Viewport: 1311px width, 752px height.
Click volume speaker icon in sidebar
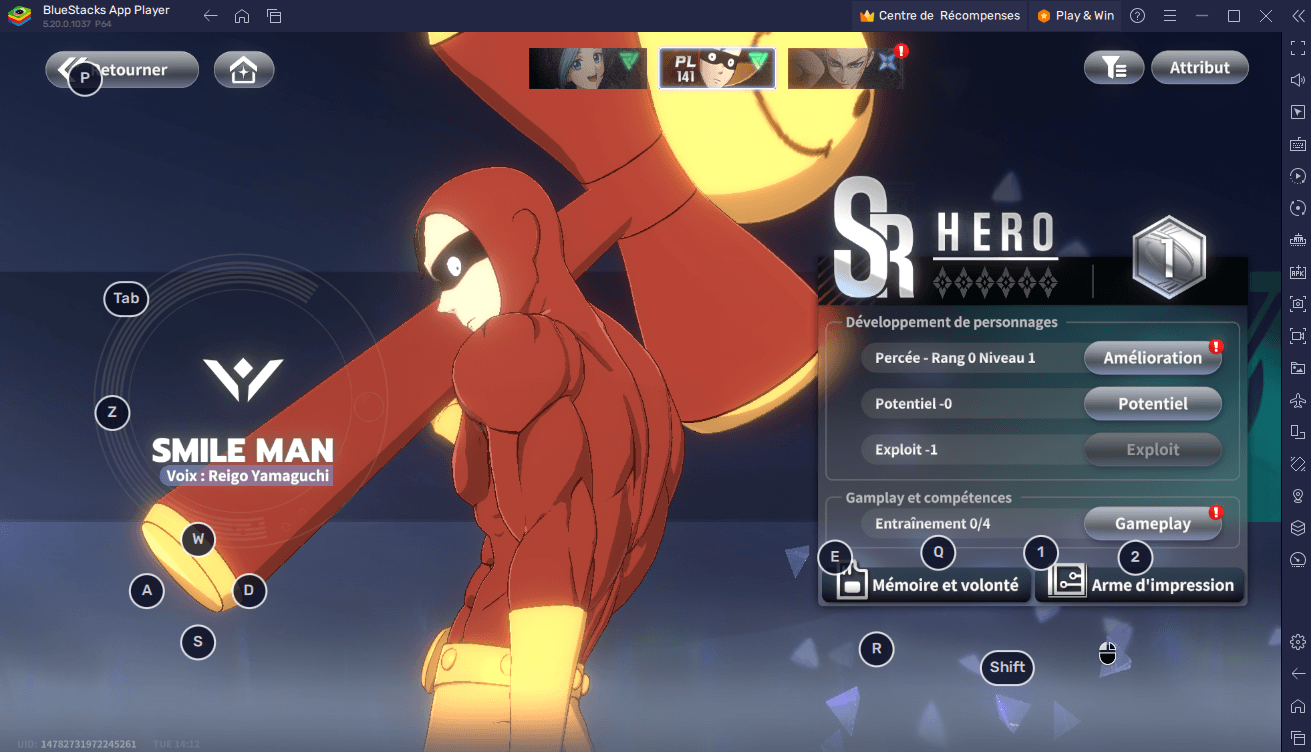[1298, 80]
